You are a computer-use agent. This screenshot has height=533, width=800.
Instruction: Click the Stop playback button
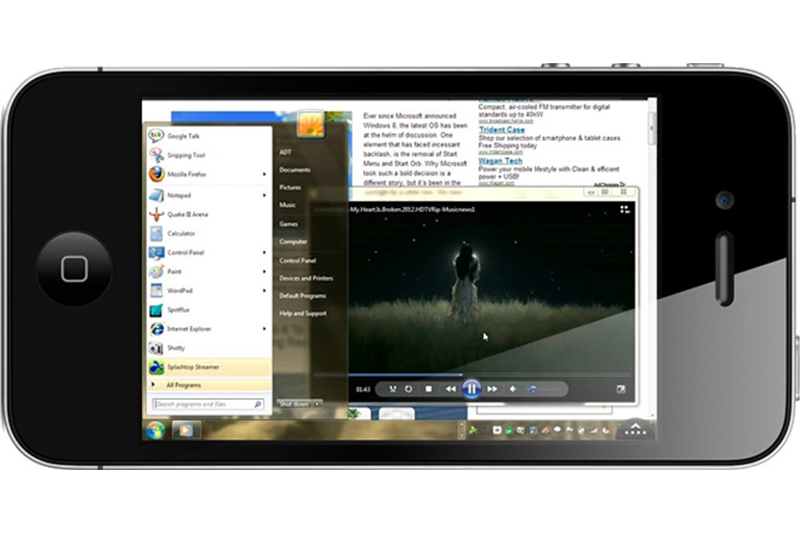(428, 388)
